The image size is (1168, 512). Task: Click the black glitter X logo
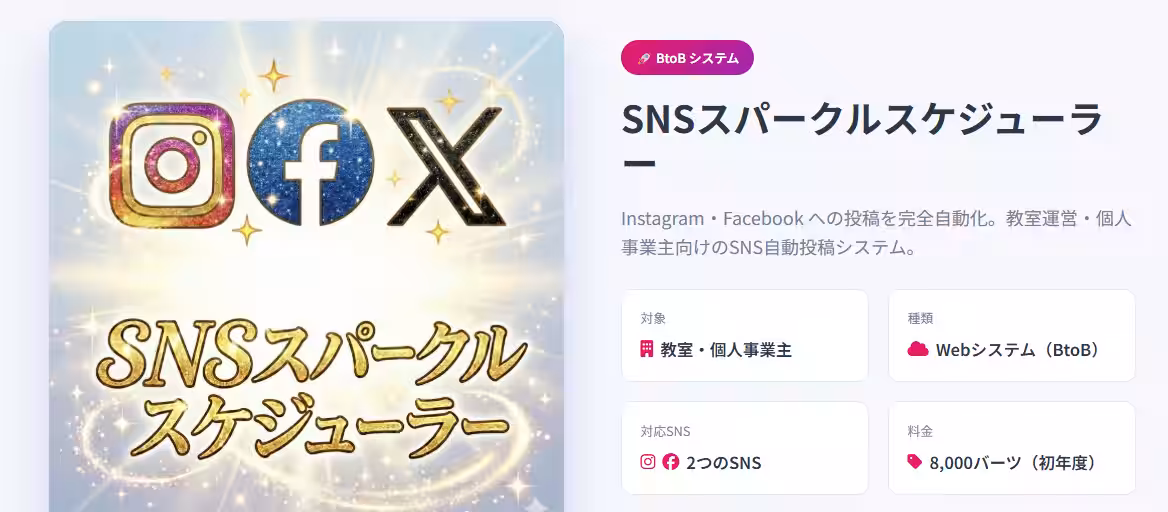tap(447, 166)
